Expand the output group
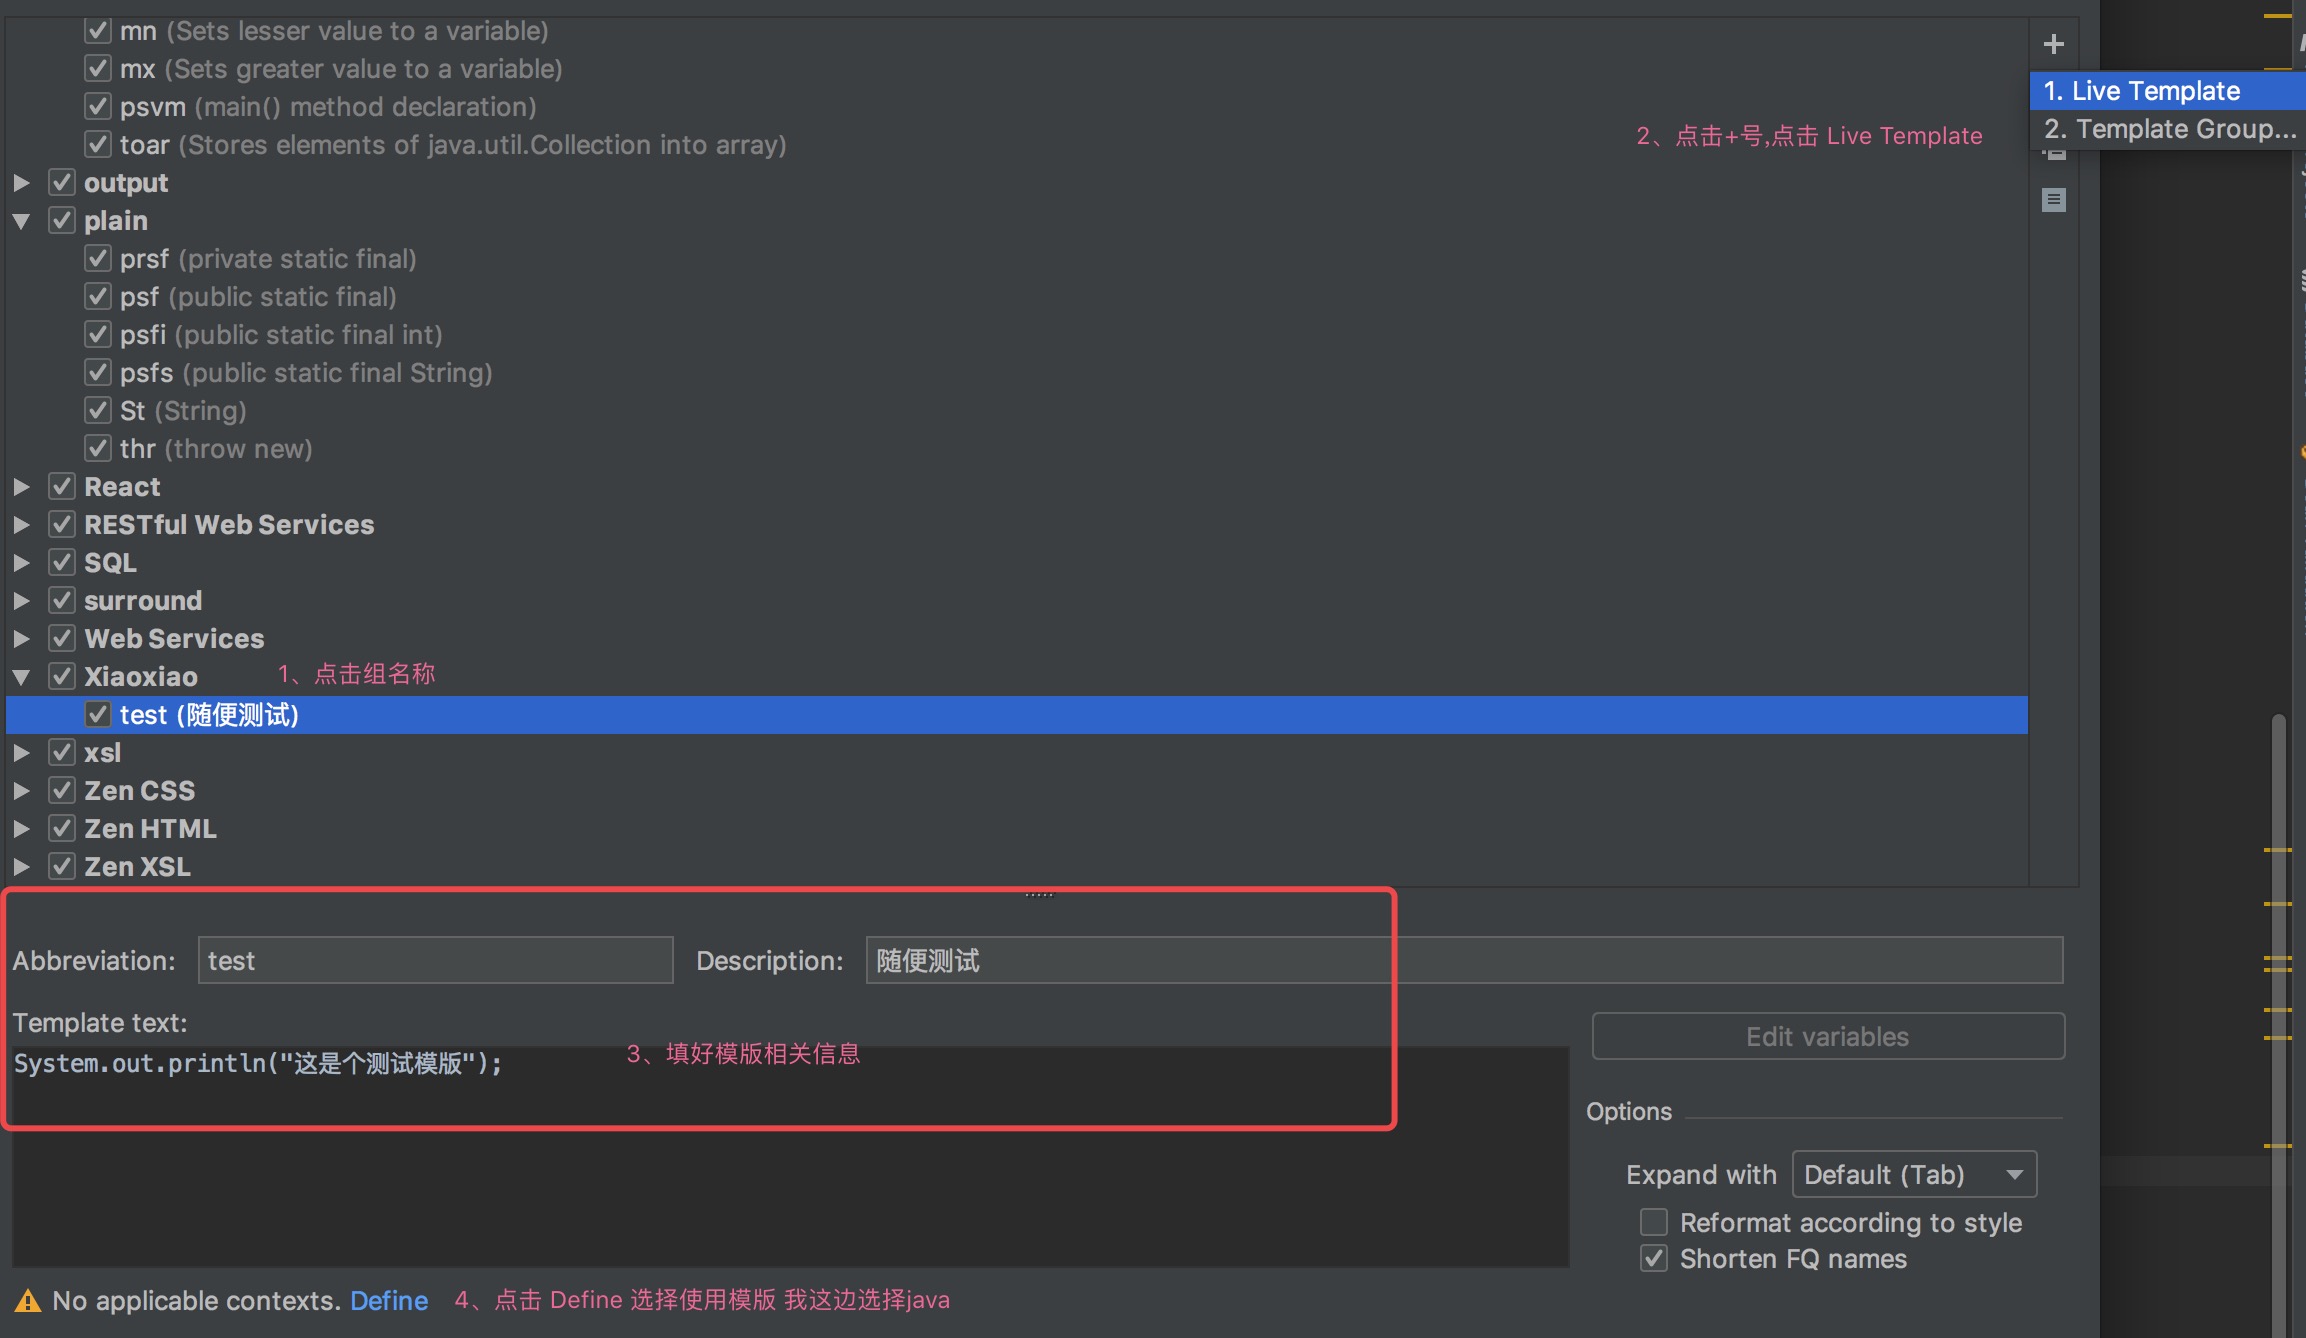This screenshot has width=2306, height=1338. [21, 183]
